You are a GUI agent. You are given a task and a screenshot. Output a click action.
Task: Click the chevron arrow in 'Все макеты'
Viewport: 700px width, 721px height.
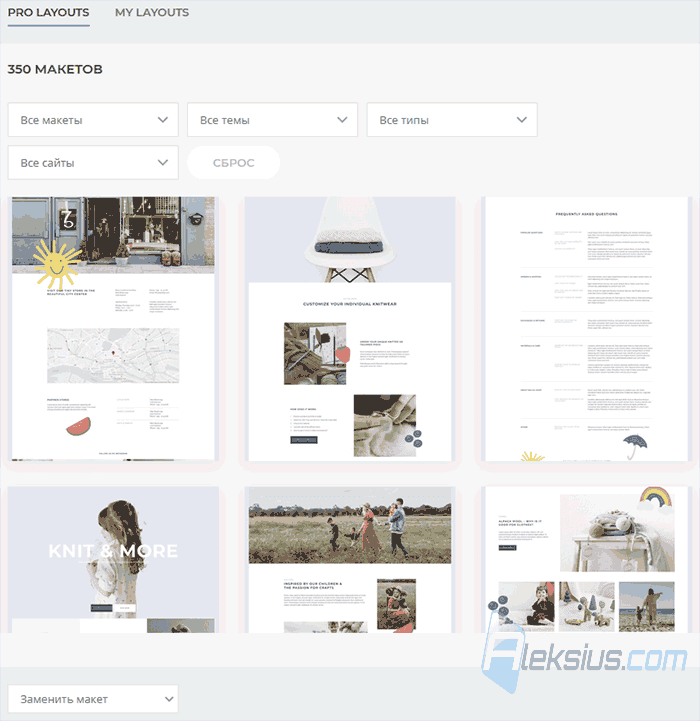(x=163, y=120)
